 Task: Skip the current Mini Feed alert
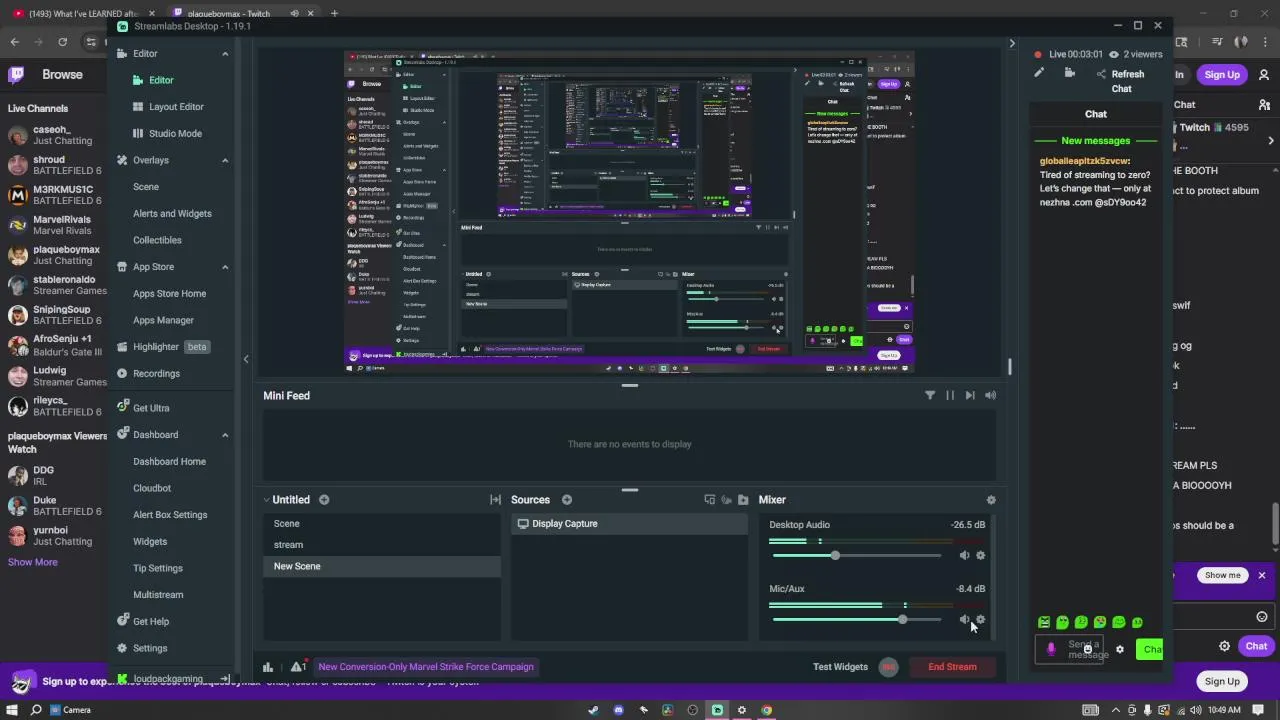pyautogui.click(x=970, y=396)
